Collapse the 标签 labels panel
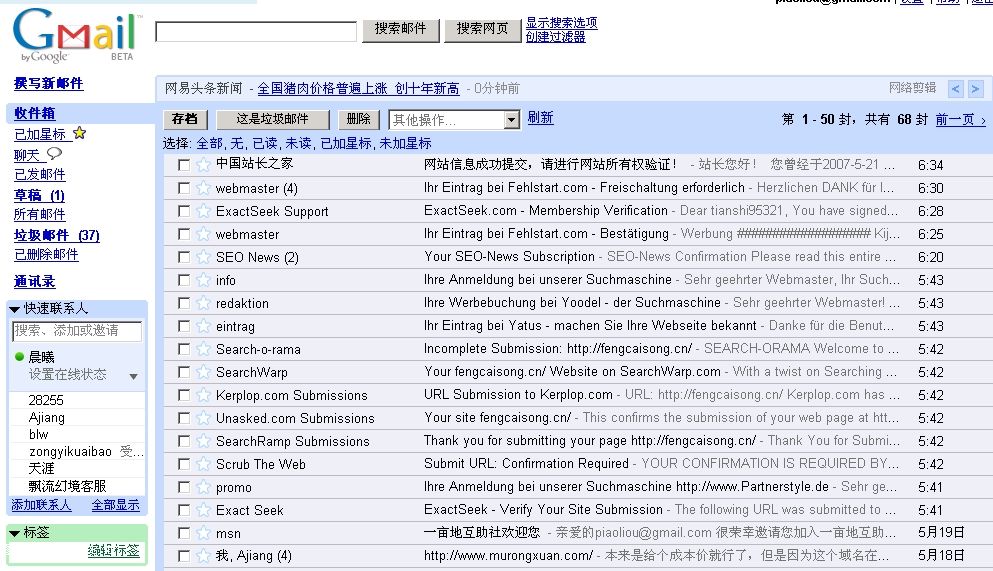 pyautogui.click(x=15, y=533)
